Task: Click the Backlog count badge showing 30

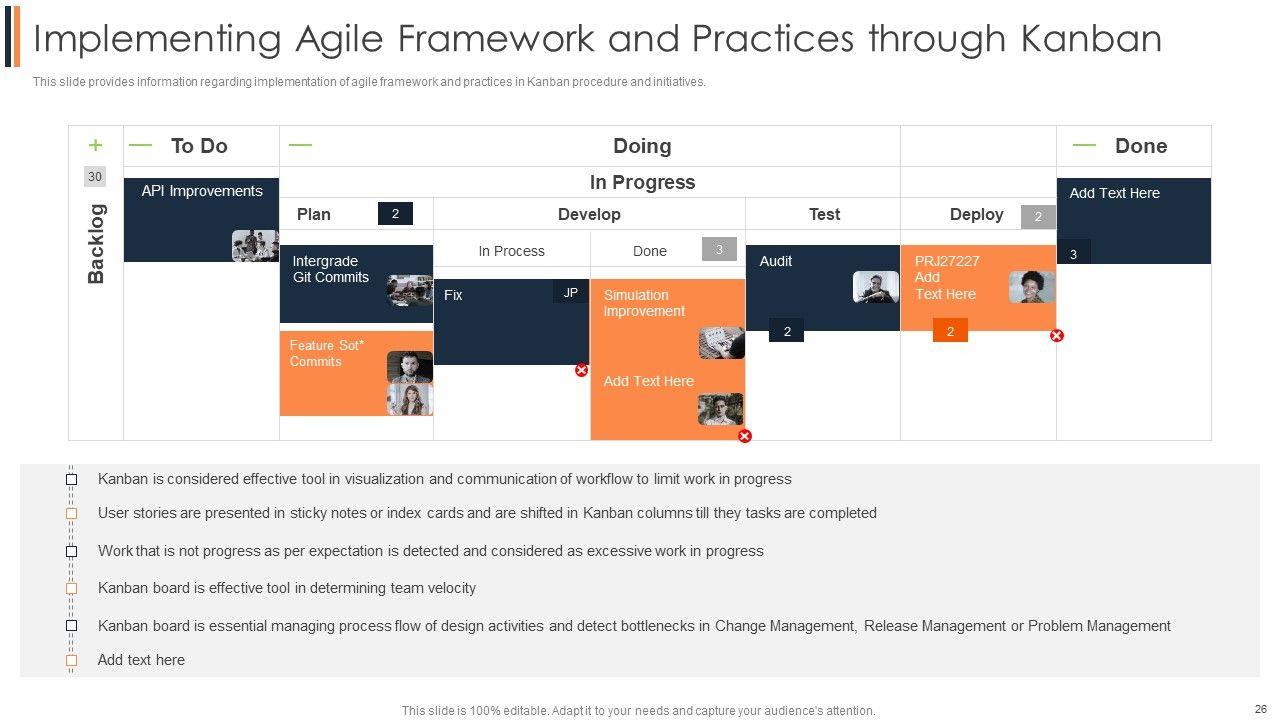Action: point(95,177)
